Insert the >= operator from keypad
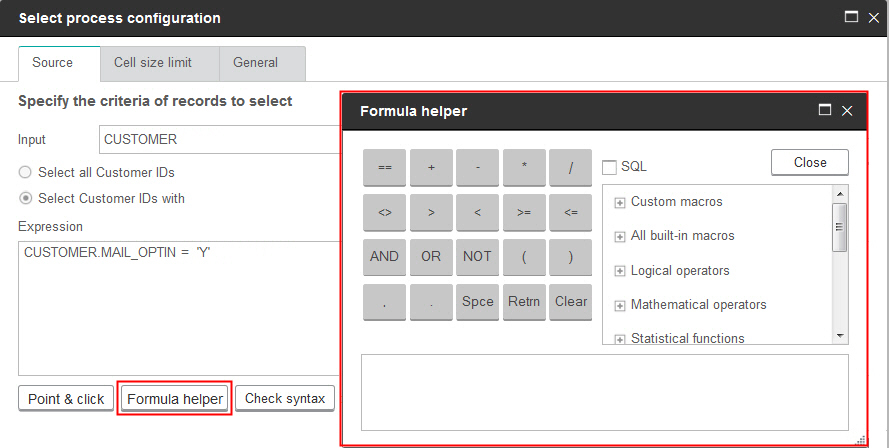889x448 pixels. (x=524, y=212)
